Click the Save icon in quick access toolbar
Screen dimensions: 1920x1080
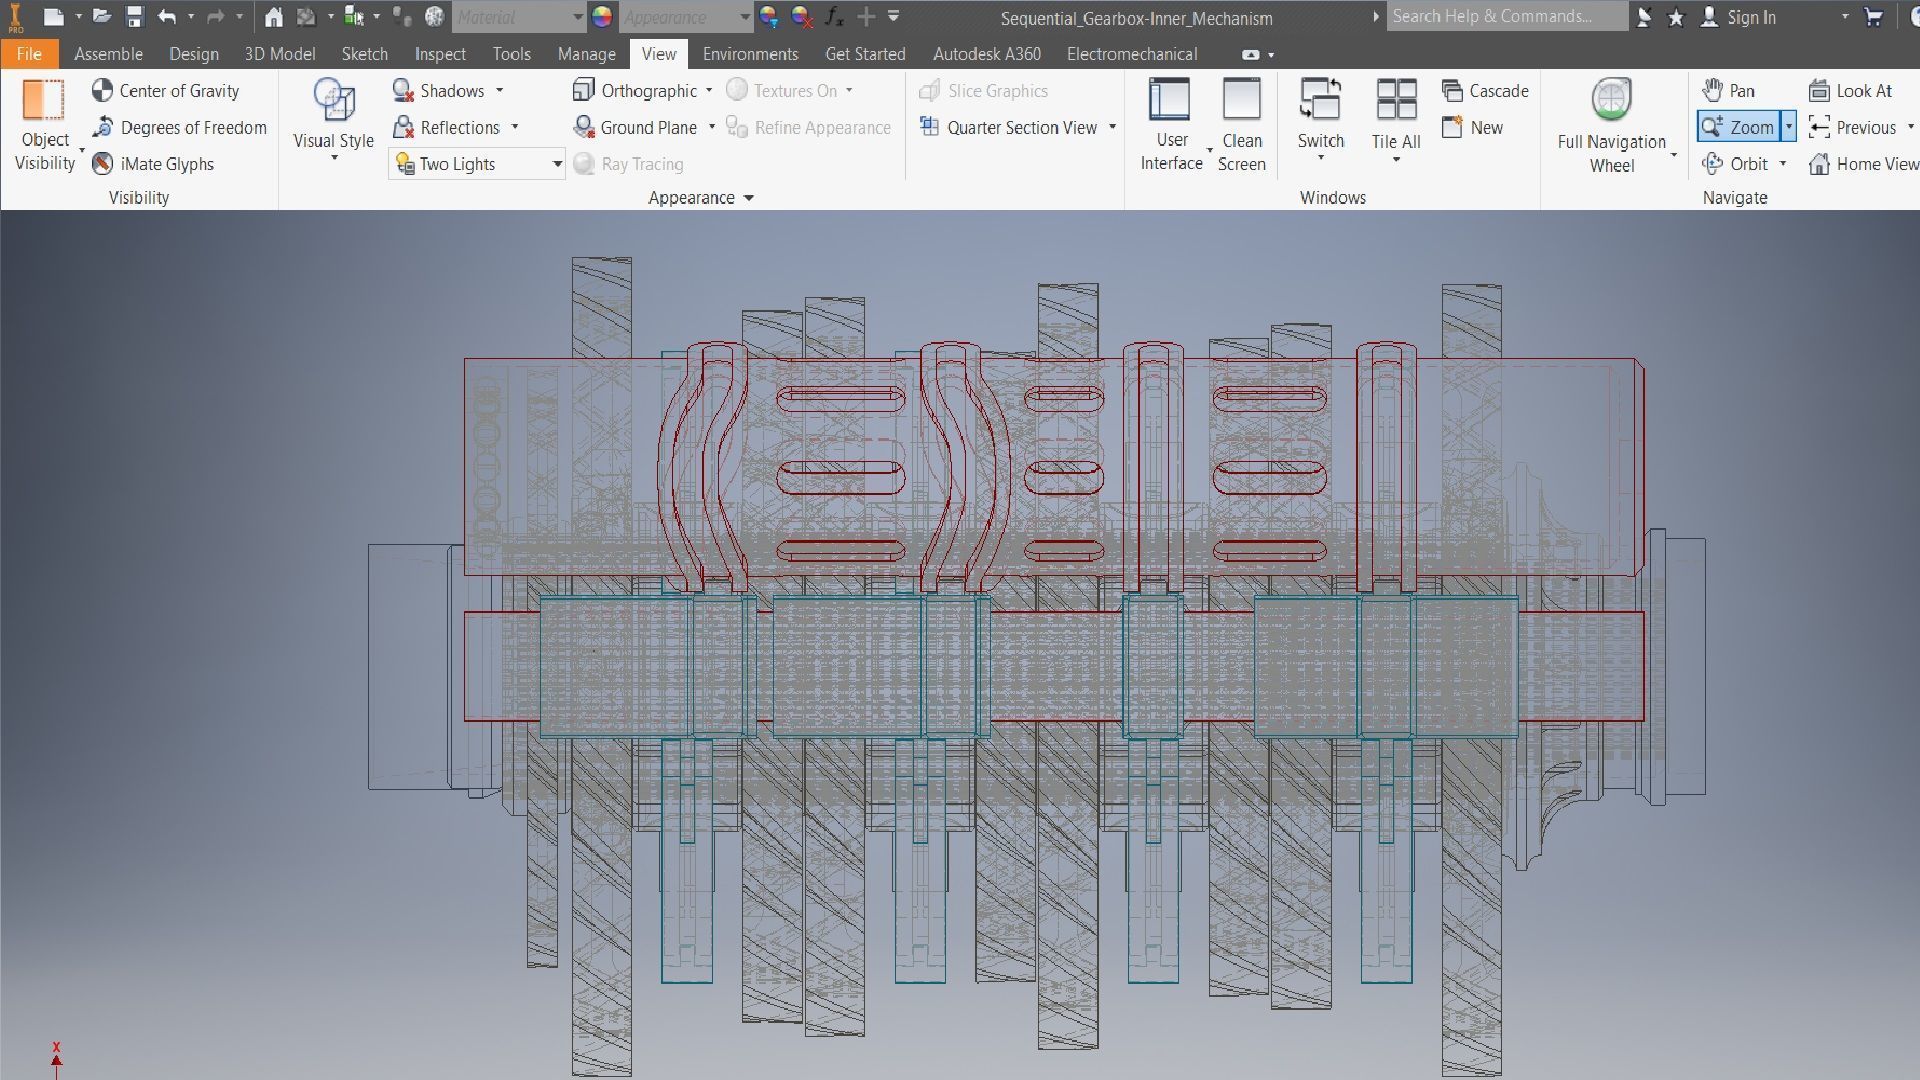click(134, 17)
